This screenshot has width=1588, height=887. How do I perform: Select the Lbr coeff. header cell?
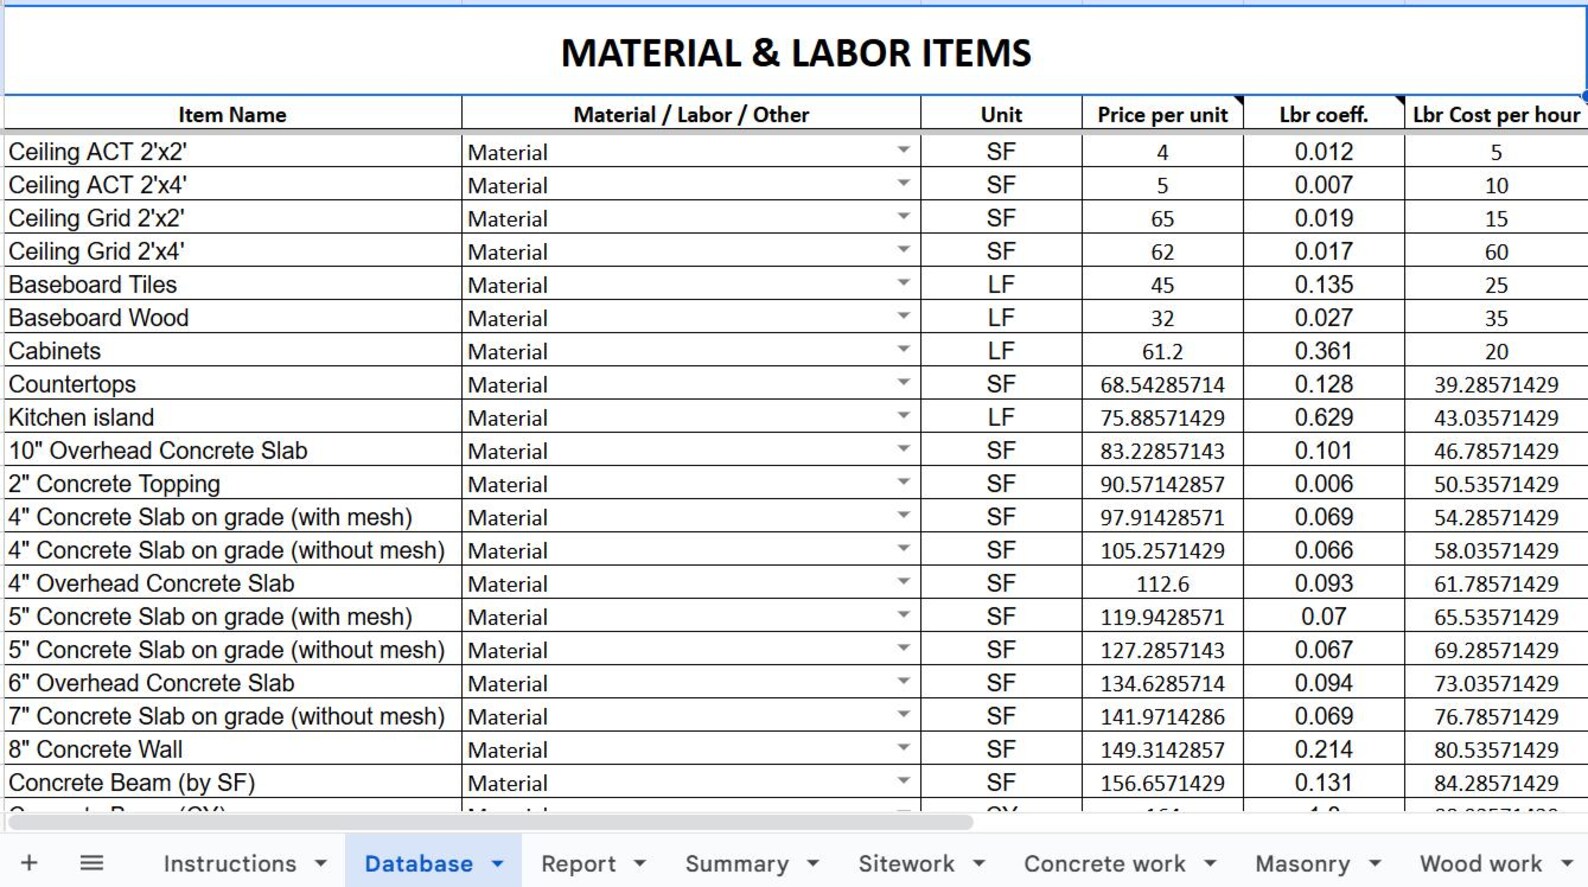point(1324,114)
